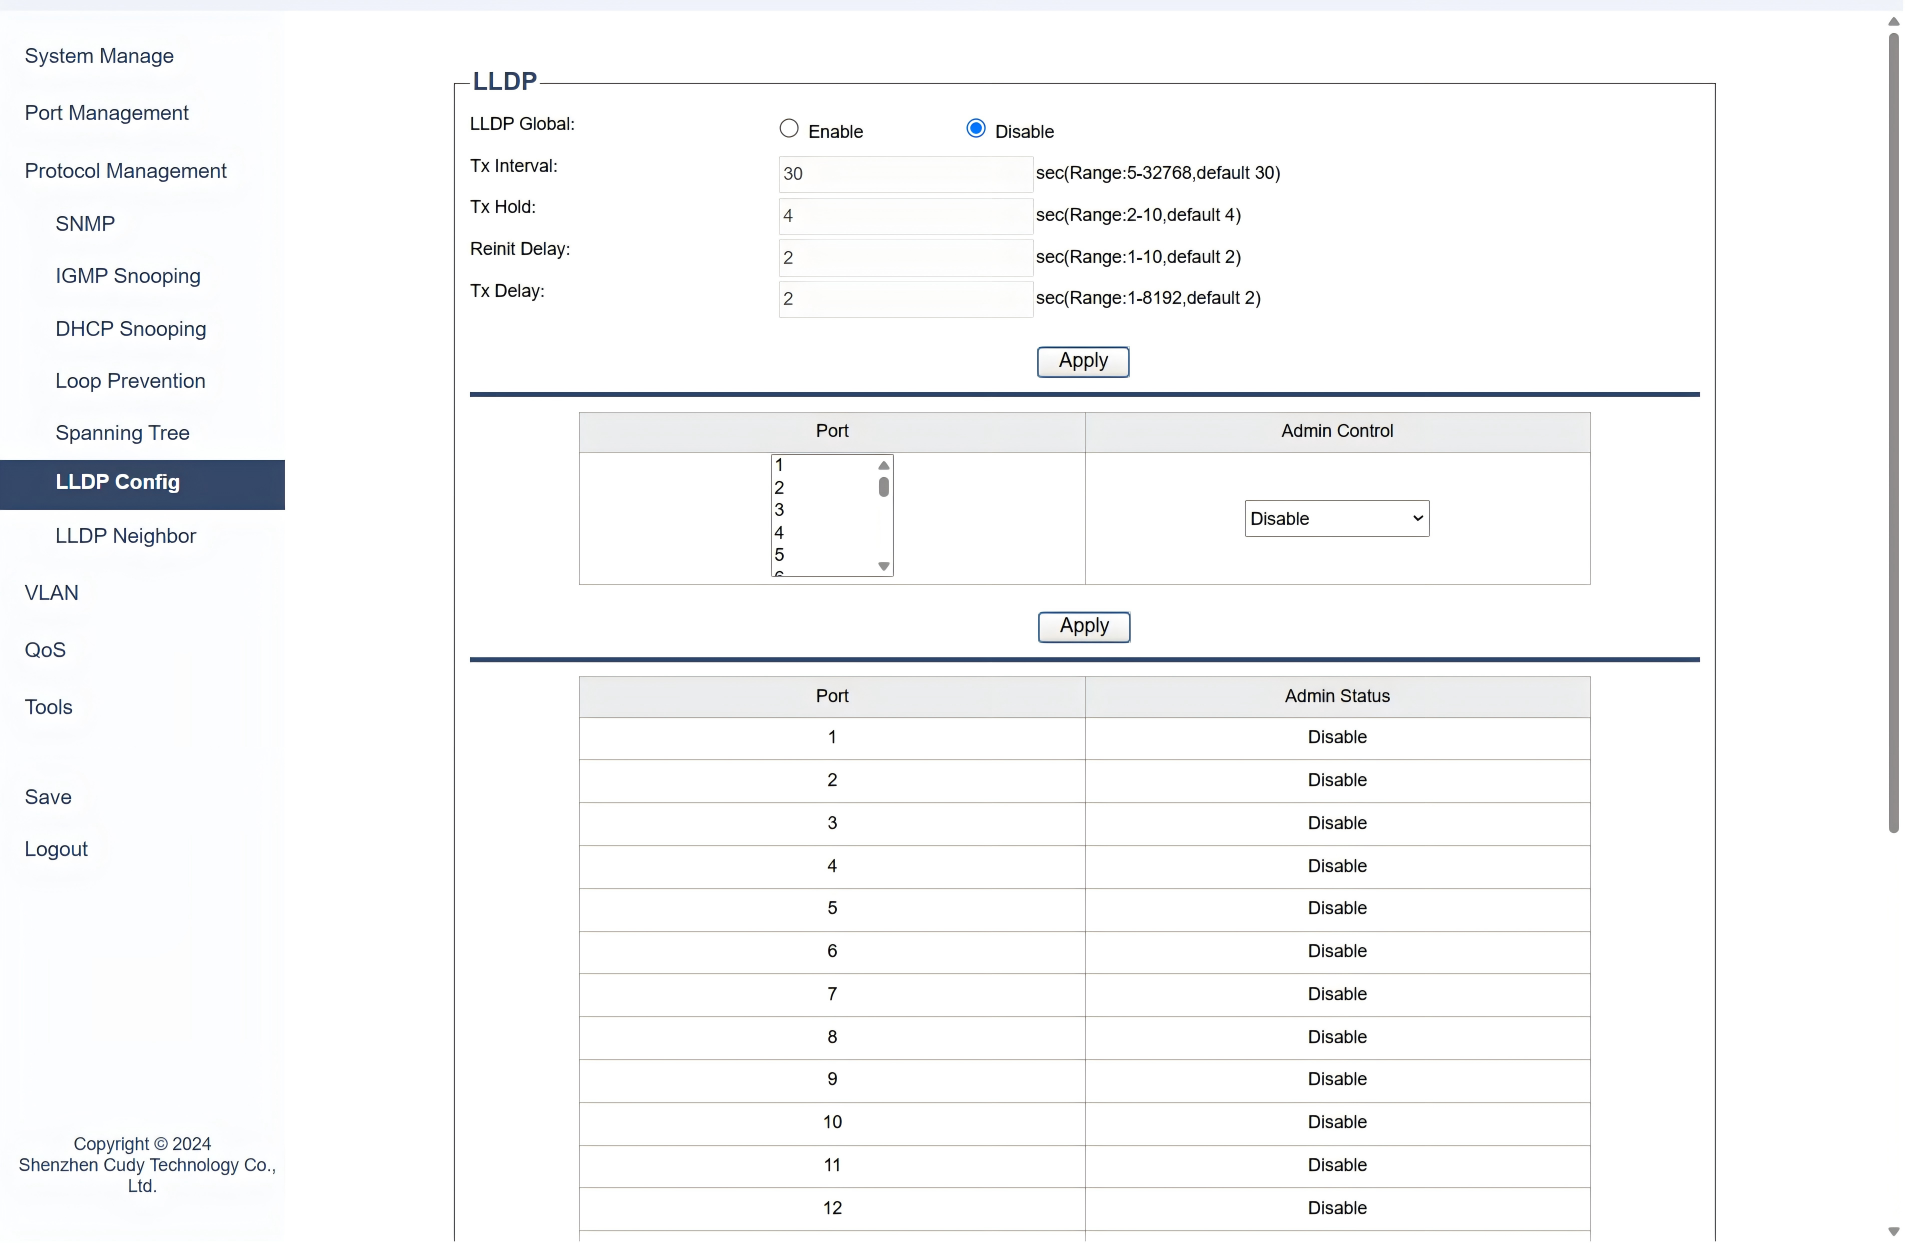Click the Tx Interval input field
1921x1243 pixels.
(905, 174)
